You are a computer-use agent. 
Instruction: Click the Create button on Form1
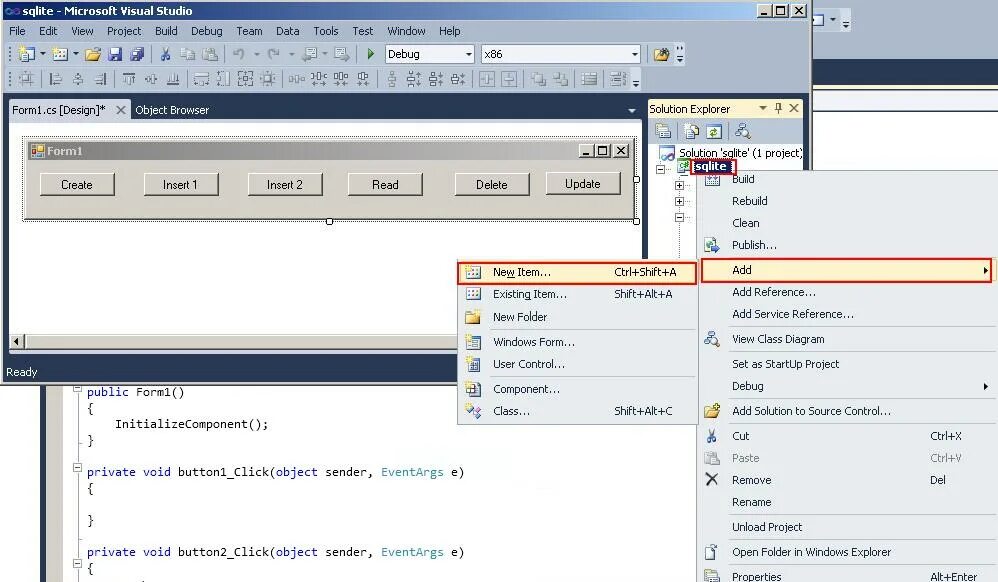77,185
